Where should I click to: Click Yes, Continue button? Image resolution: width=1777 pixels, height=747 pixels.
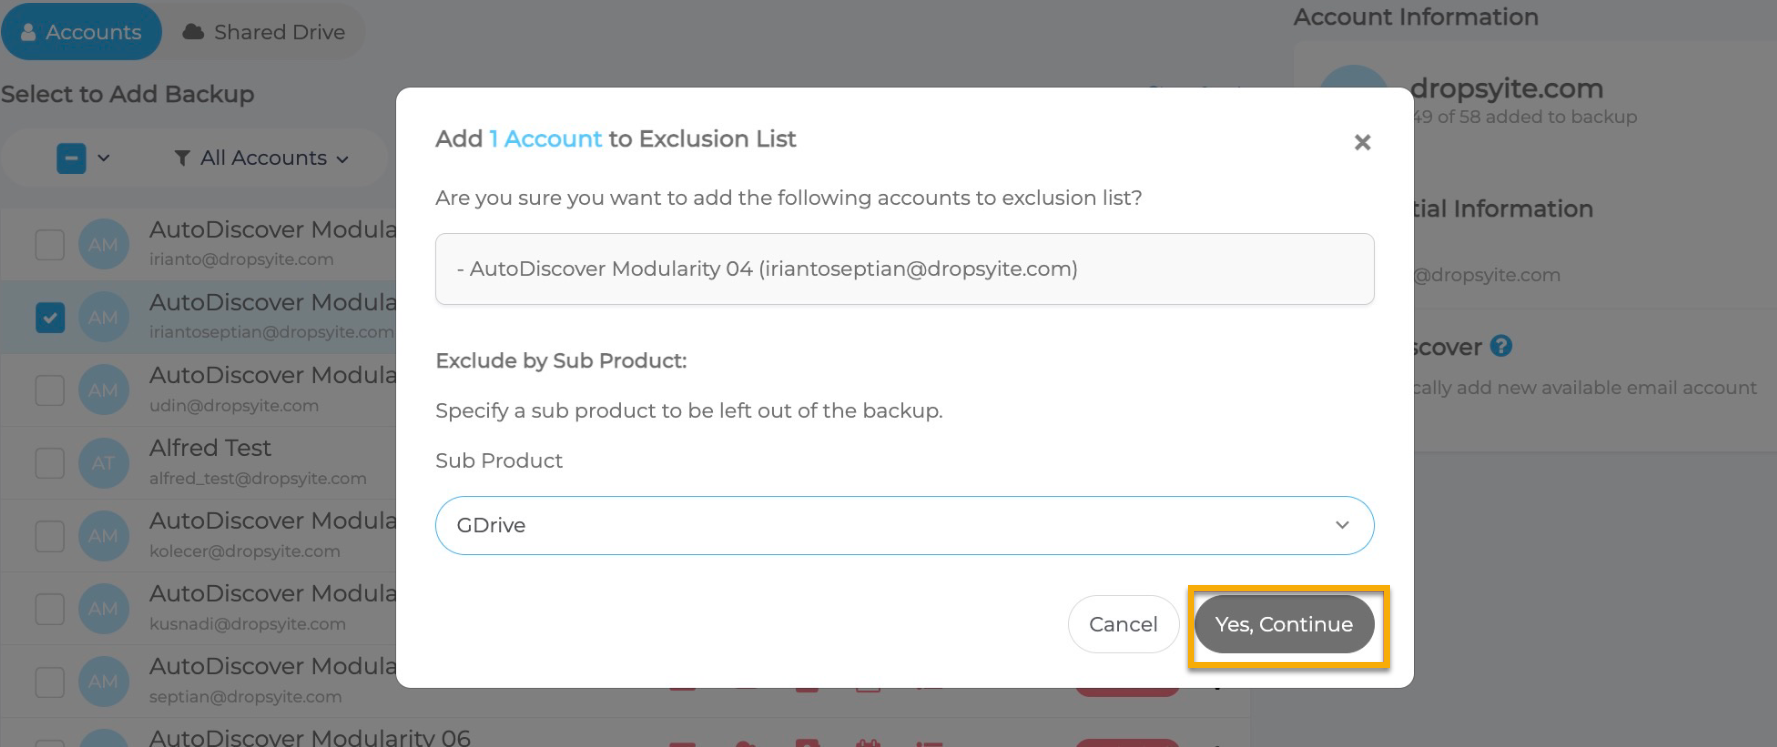[1283, 625]
